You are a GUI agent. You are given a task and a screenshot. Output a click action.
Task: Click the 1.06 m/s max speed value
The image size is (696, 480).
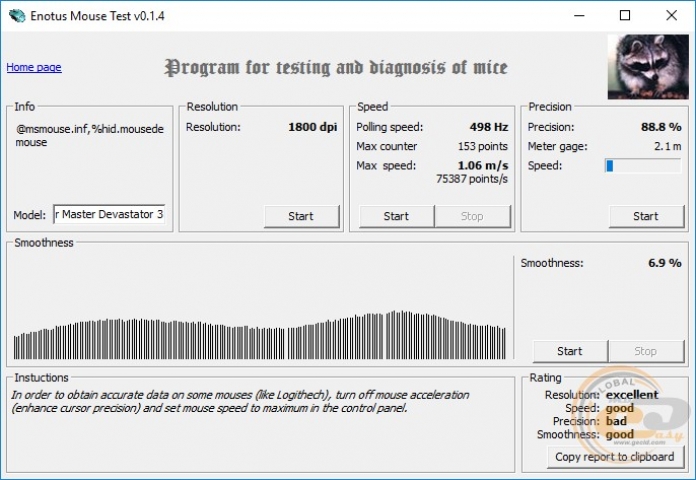[483, 166]
